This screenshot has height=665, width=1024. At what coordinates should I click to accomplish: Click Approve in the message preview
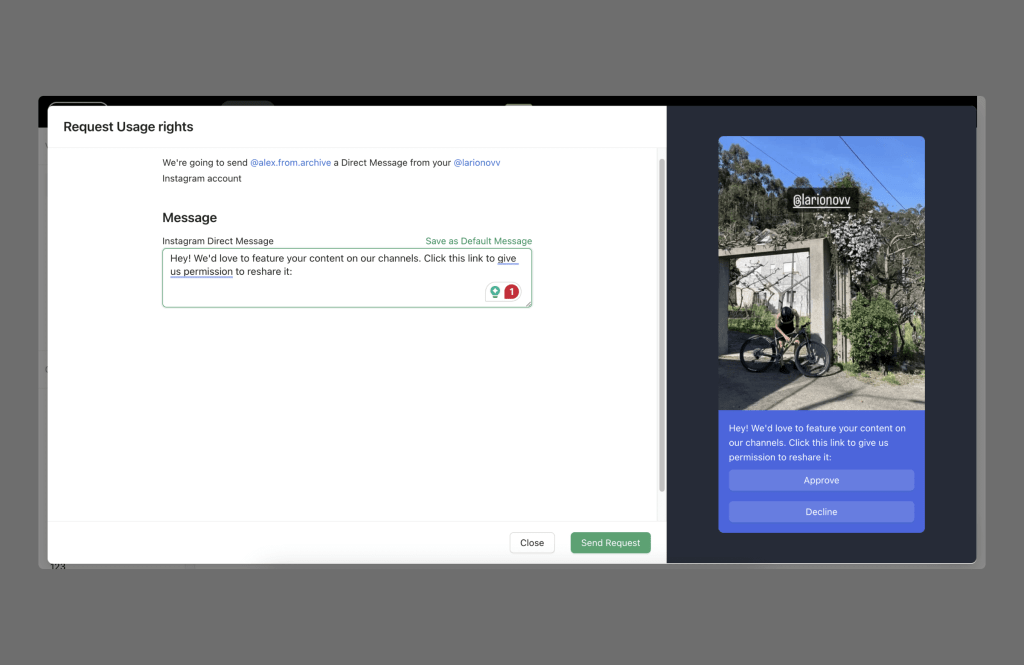point(821,480)
